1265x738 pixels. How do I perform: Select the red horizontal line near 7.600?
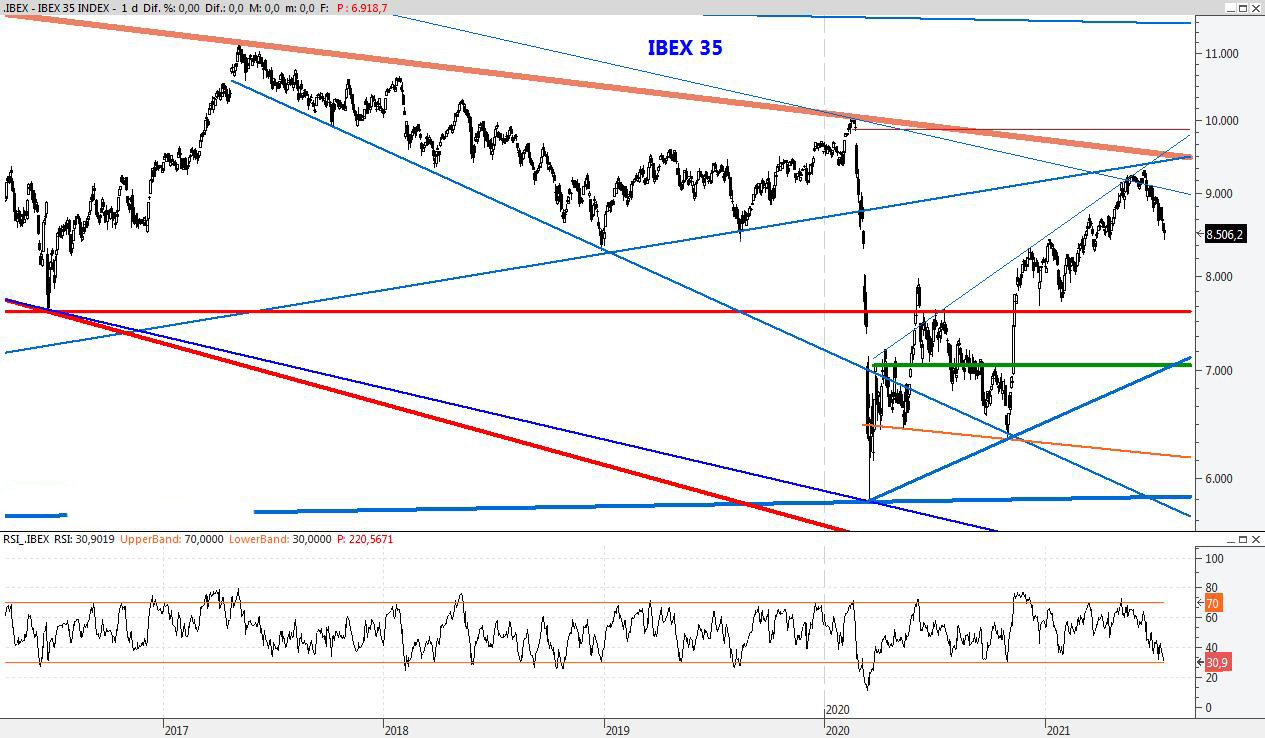pyautogui.click(x=500, y=311)
